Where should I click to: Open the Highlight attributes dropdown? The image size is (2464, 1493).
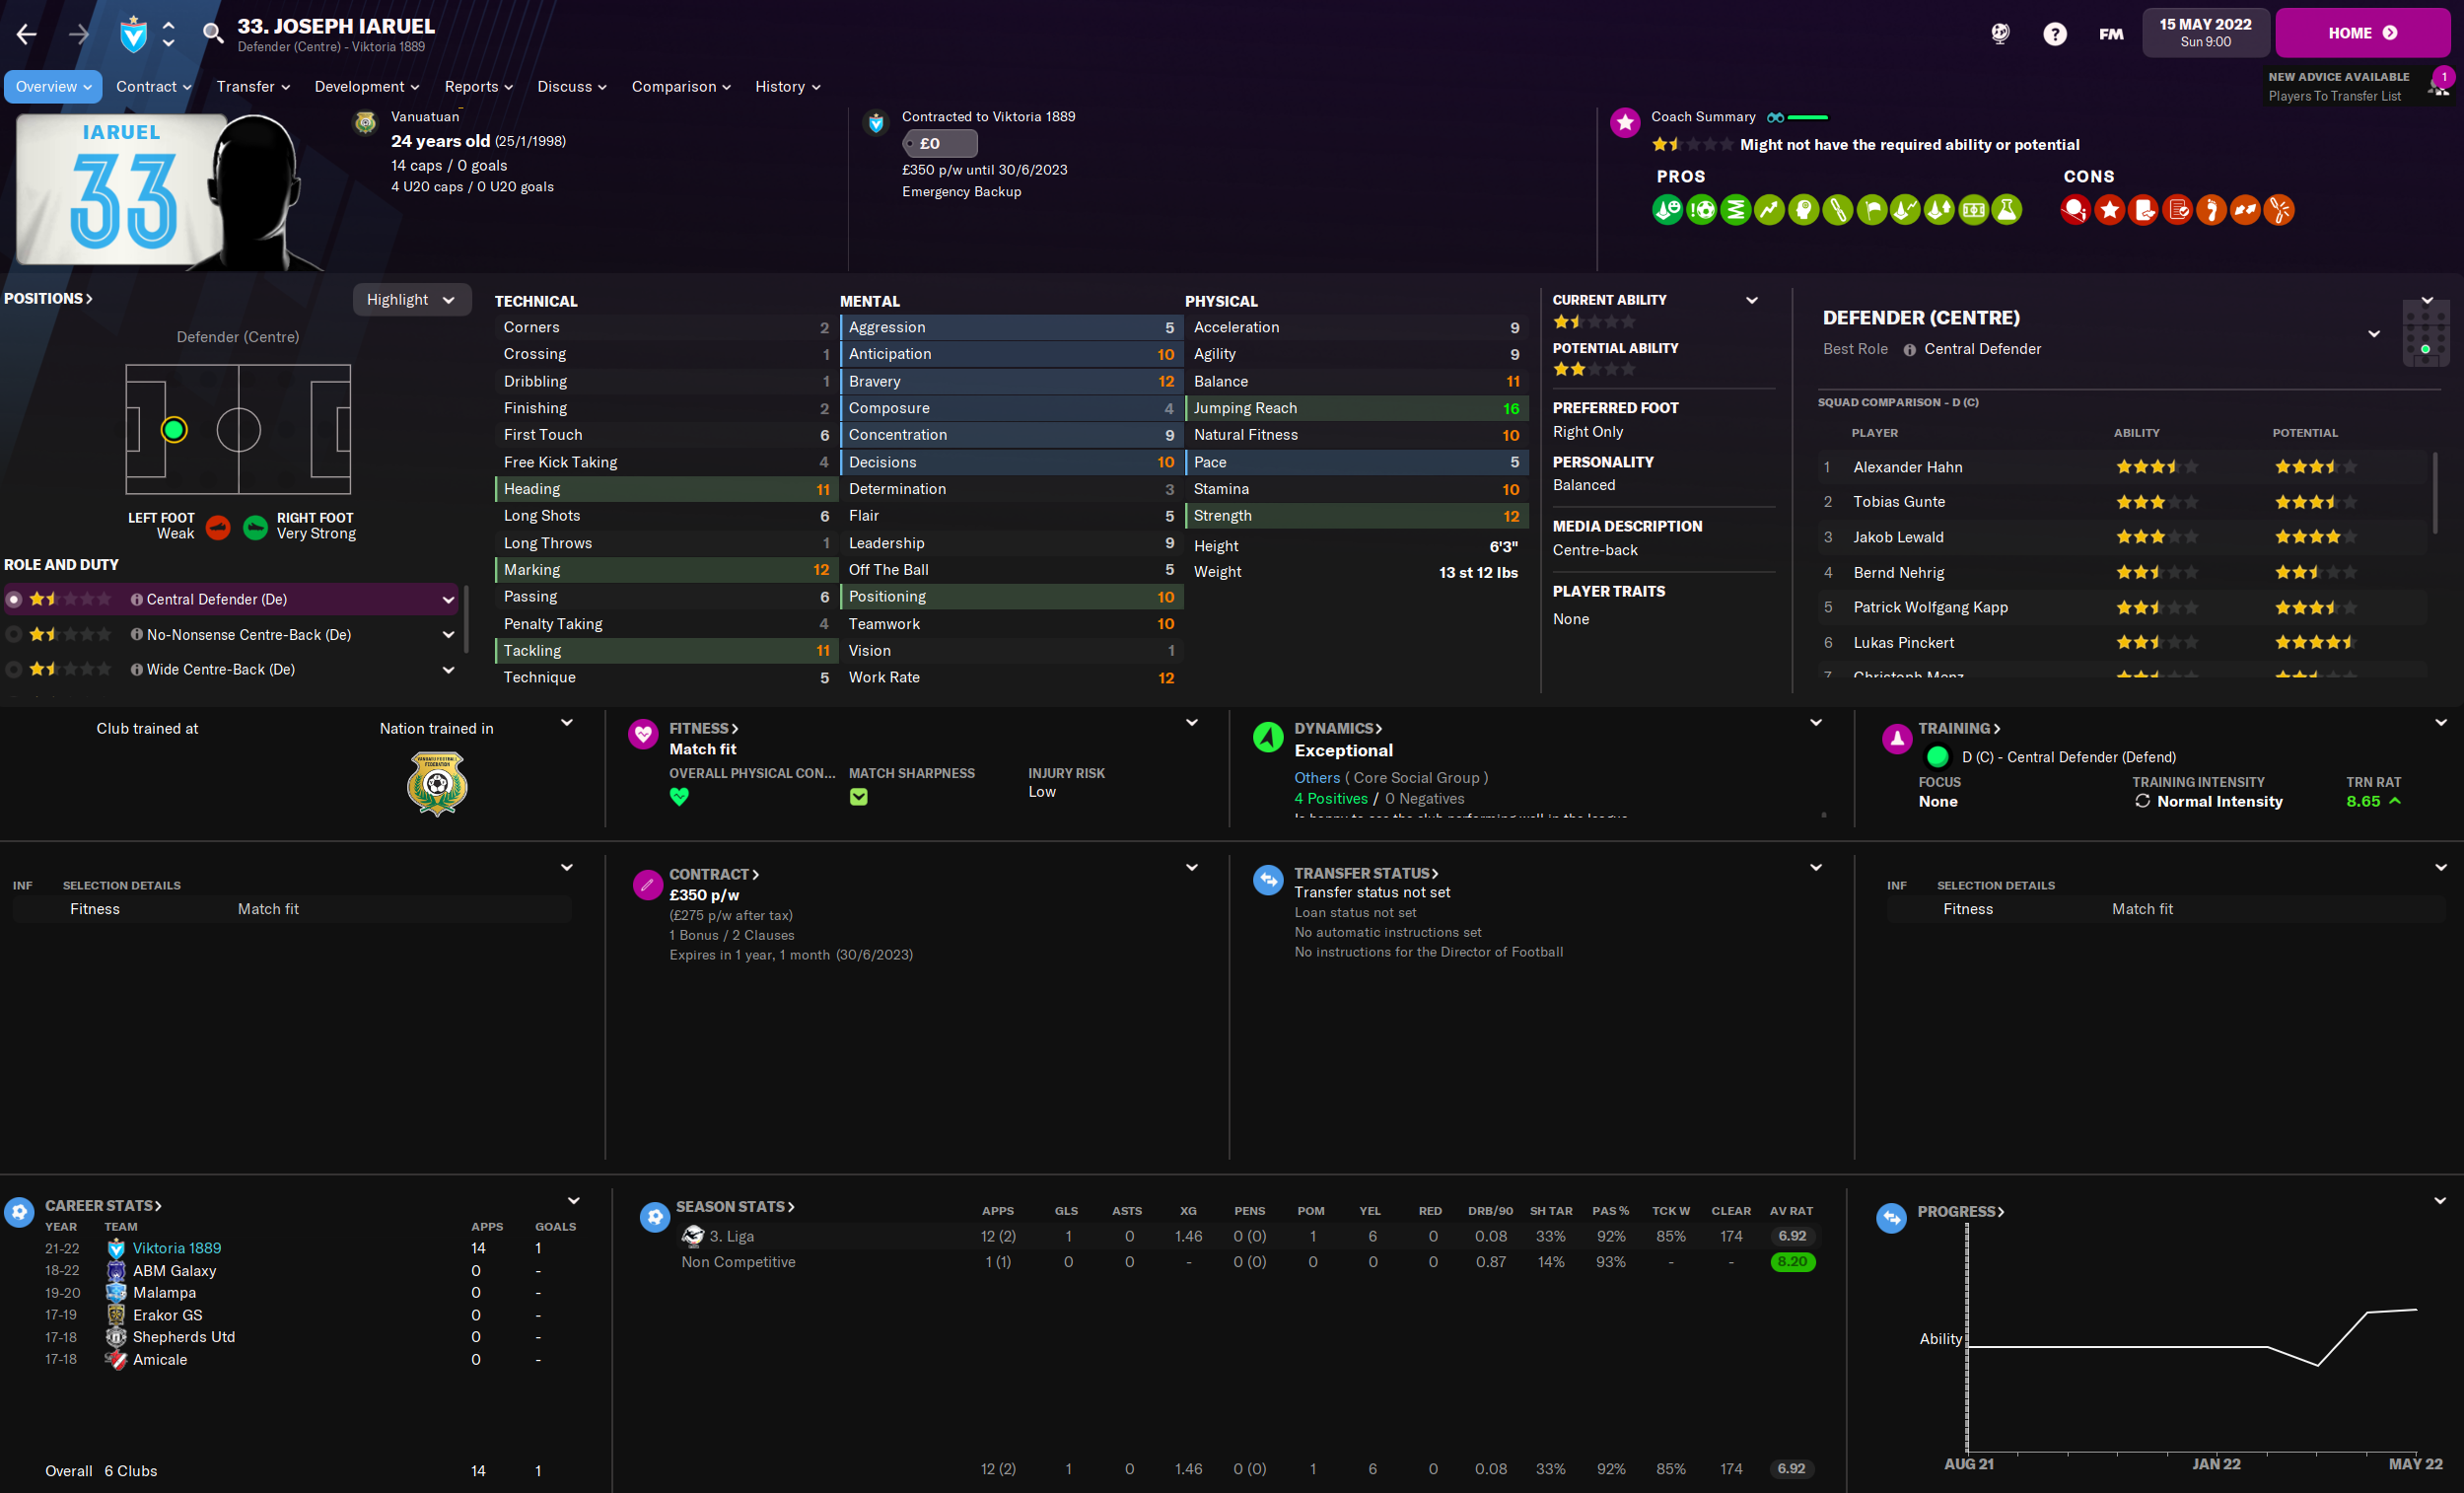pos(411,300)
